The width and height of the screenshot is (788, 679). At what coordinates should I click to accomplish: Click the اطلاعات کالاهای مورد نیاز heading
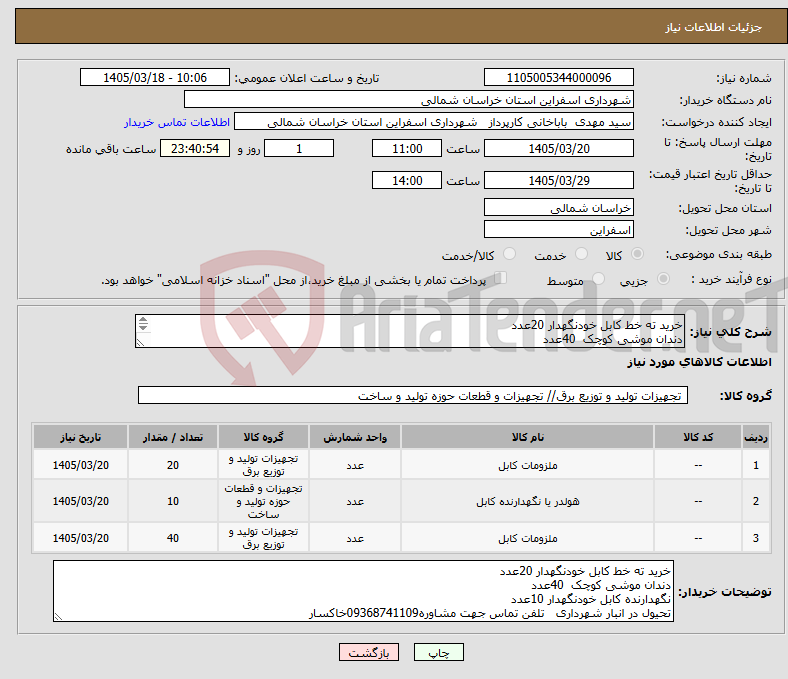tap(699, 362)
